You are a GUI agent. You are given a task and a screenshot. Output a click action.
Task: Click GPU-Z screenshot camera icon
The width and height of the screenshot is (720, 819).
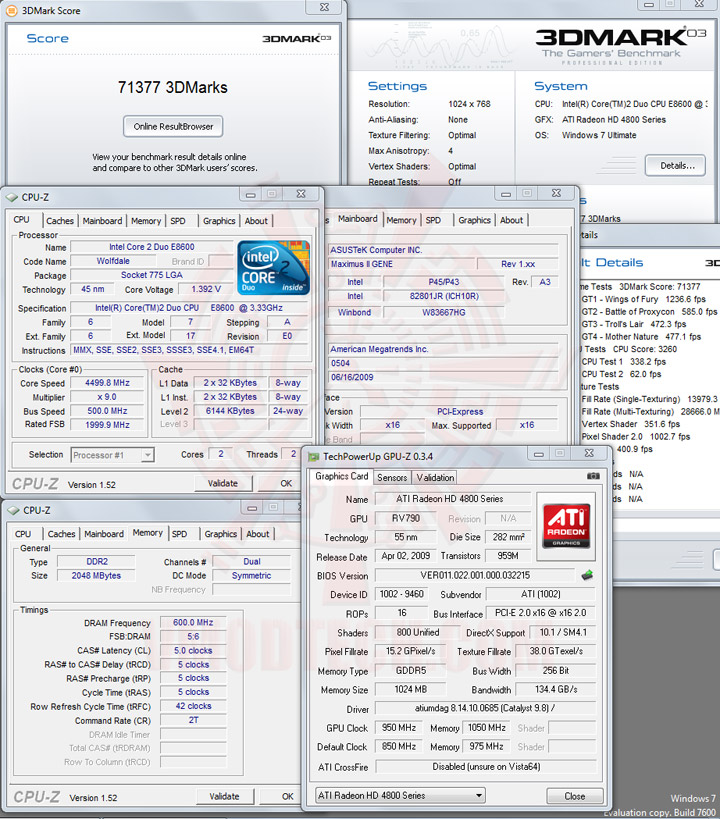(593, 476)
